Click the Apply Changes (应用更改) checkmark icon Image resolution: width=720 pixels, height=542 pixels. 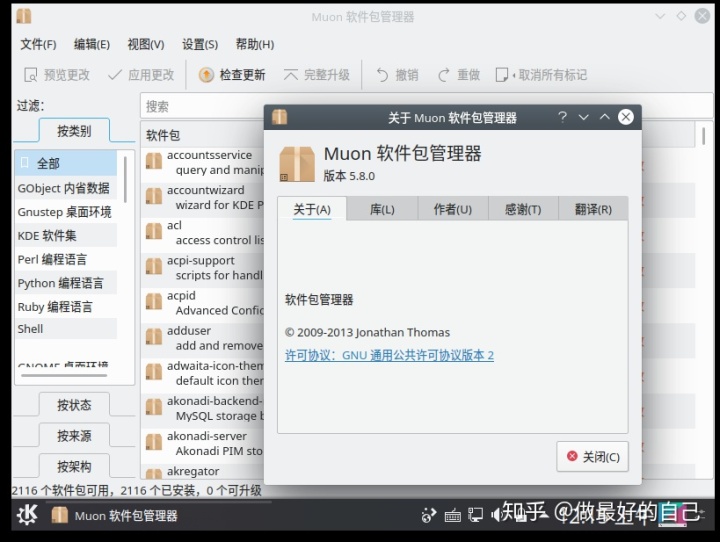tap(115, 74)
